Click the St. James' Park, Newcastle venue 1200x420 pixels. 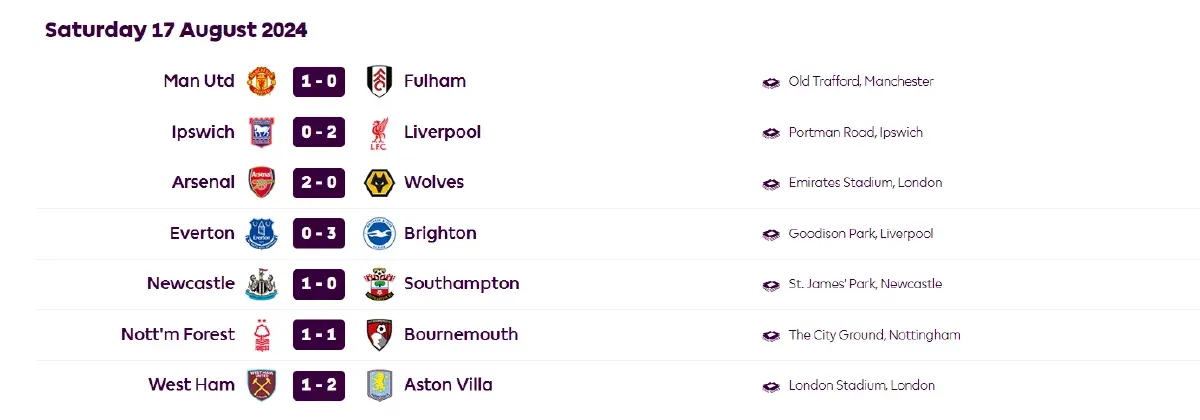865,284
